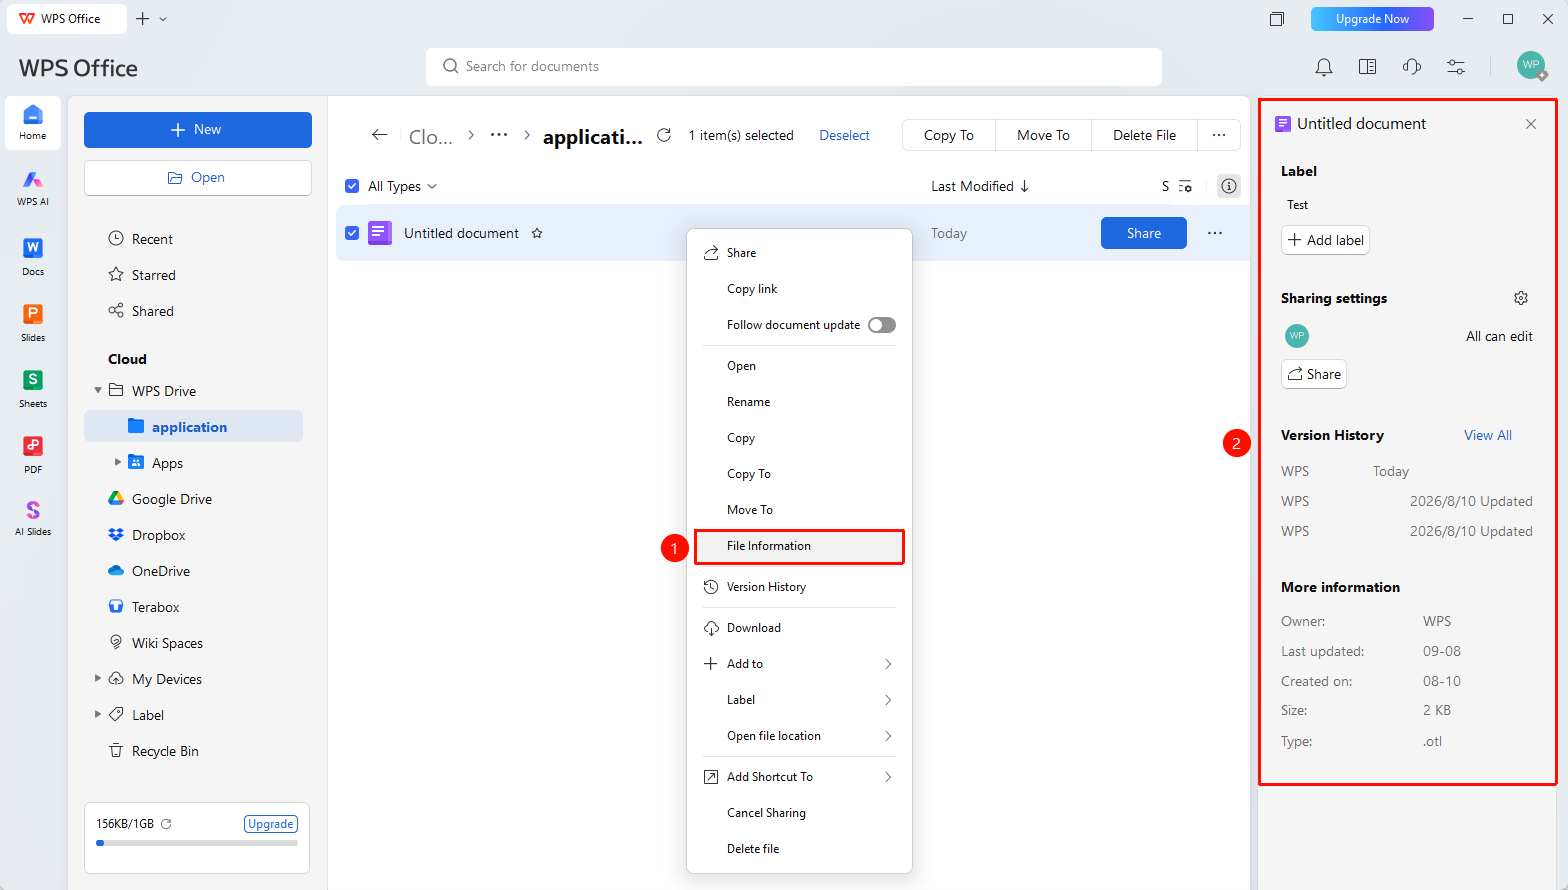The width and height of the screenshot is (1568, 890).
Task: Expand the Label tree node
Action: (x=98, y=715)
